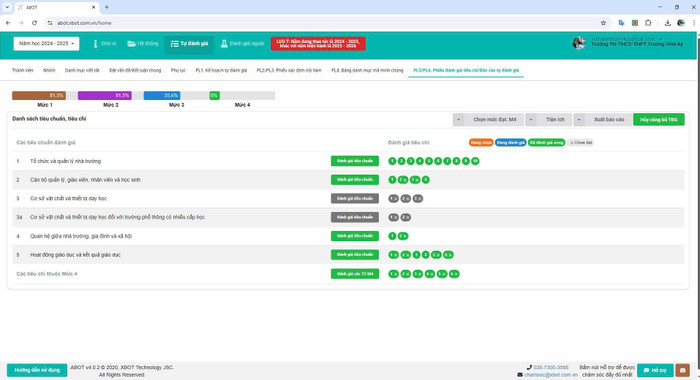
Task: Click the orange Đang chọn legend badge
Action: 481,142
